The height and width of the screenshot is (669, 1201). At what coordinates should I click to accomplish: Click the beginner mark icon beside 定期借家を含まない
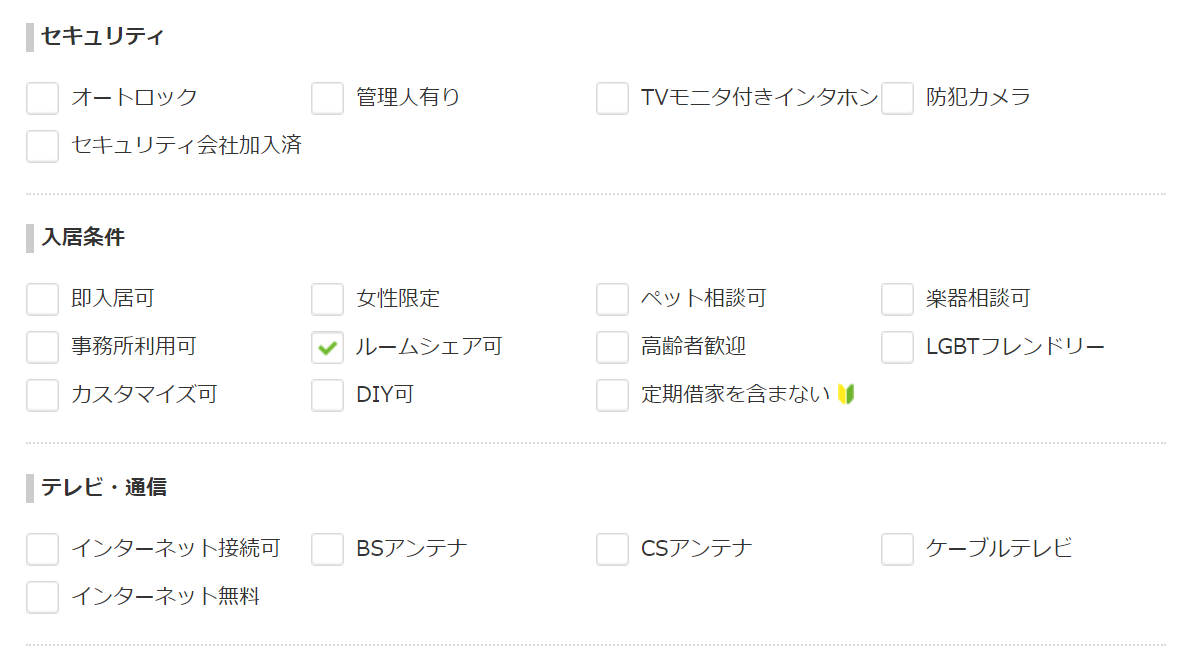click(x=847, y=395)
